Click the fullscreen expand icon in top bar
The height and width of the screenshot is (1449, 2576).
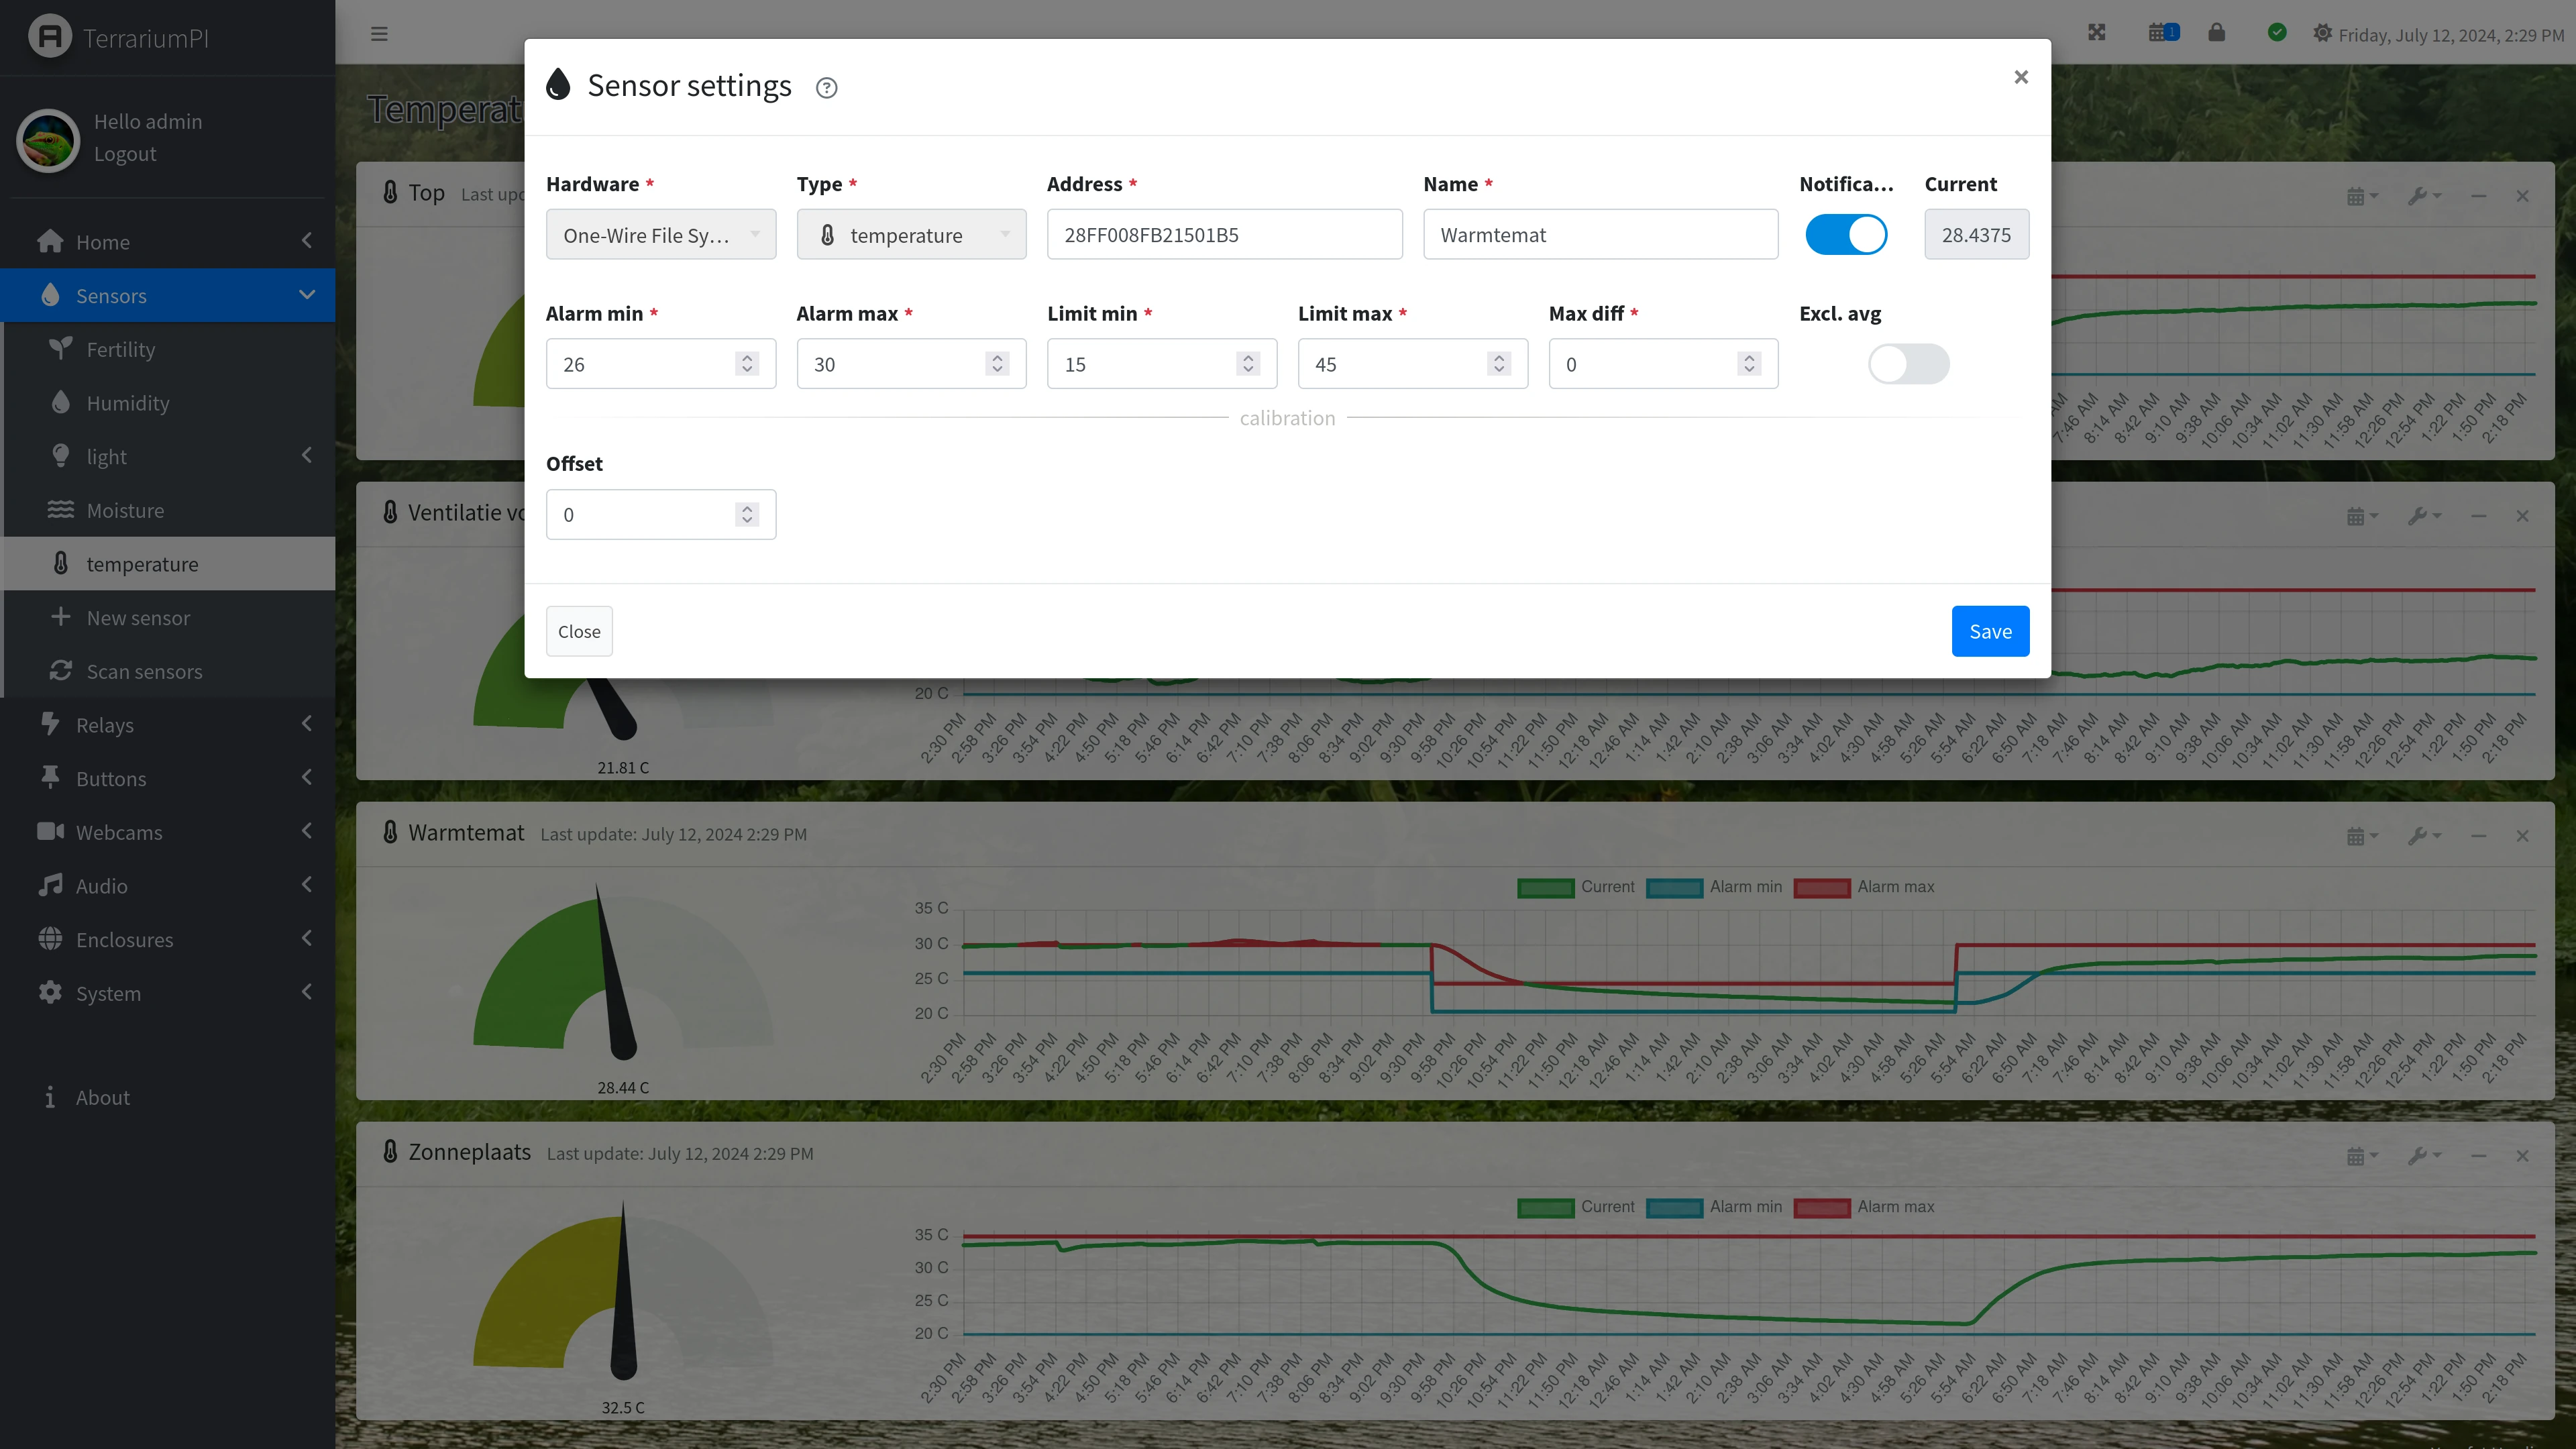(2097, 33)
